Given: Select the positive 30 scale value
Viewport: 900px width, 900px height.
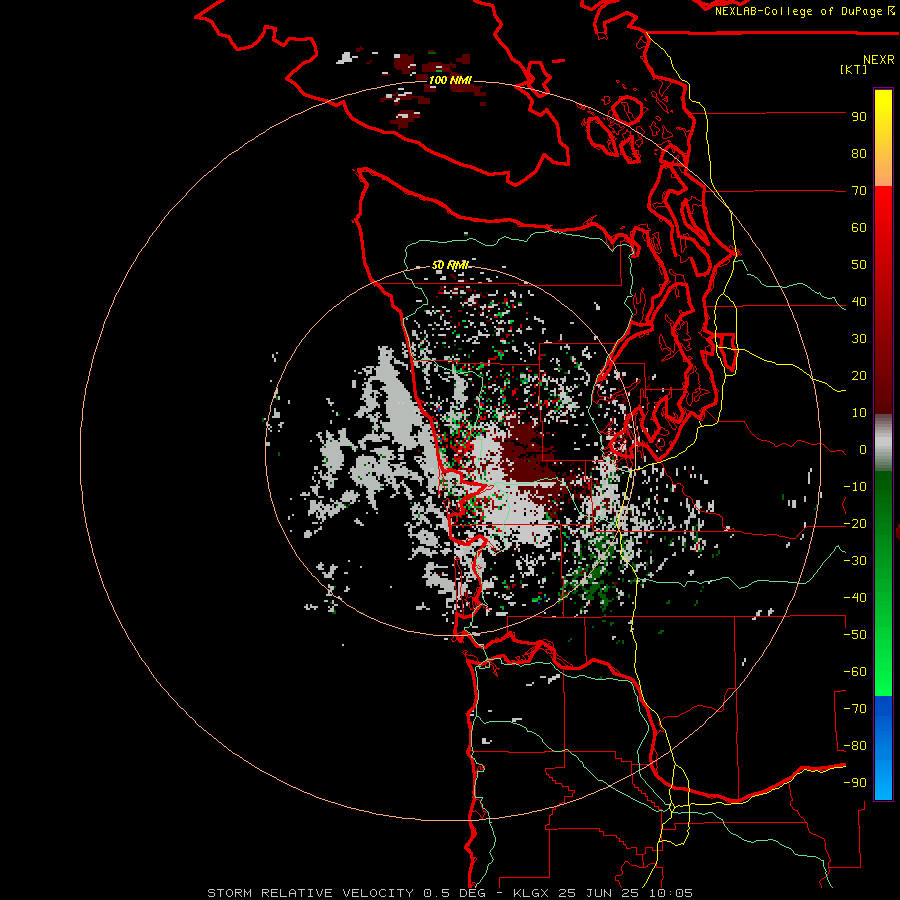Looking at the screenshot, I should click(x=859, y=339).
